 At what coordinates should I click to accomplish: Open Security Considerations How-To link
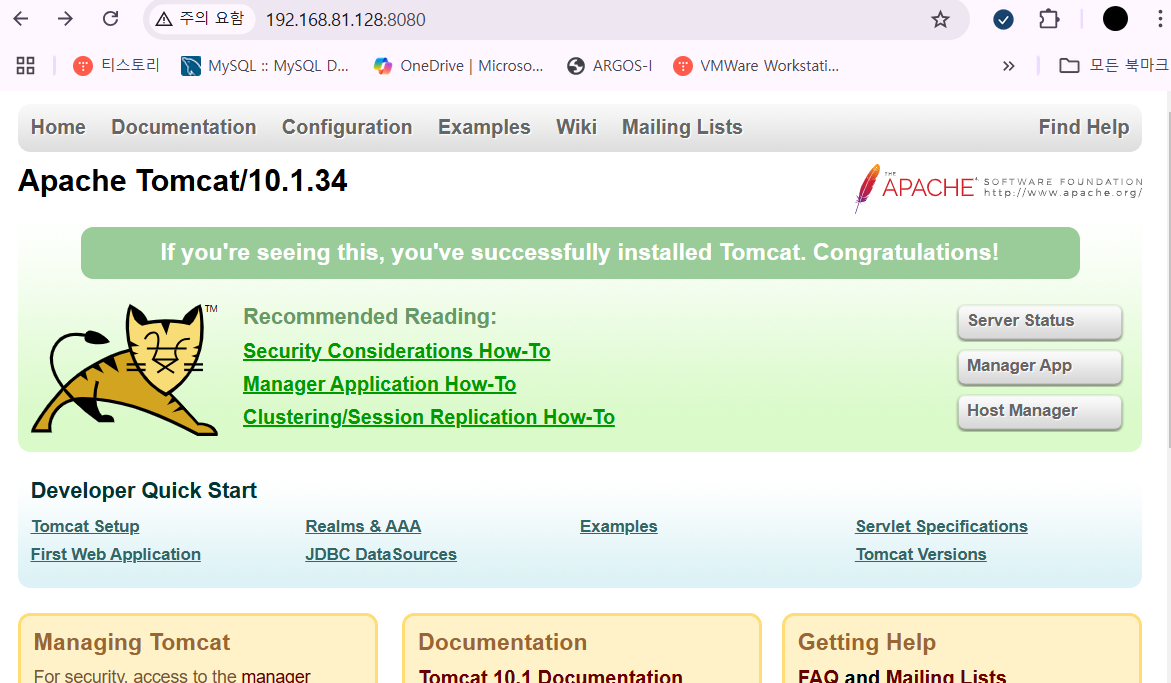click(397, 351)
